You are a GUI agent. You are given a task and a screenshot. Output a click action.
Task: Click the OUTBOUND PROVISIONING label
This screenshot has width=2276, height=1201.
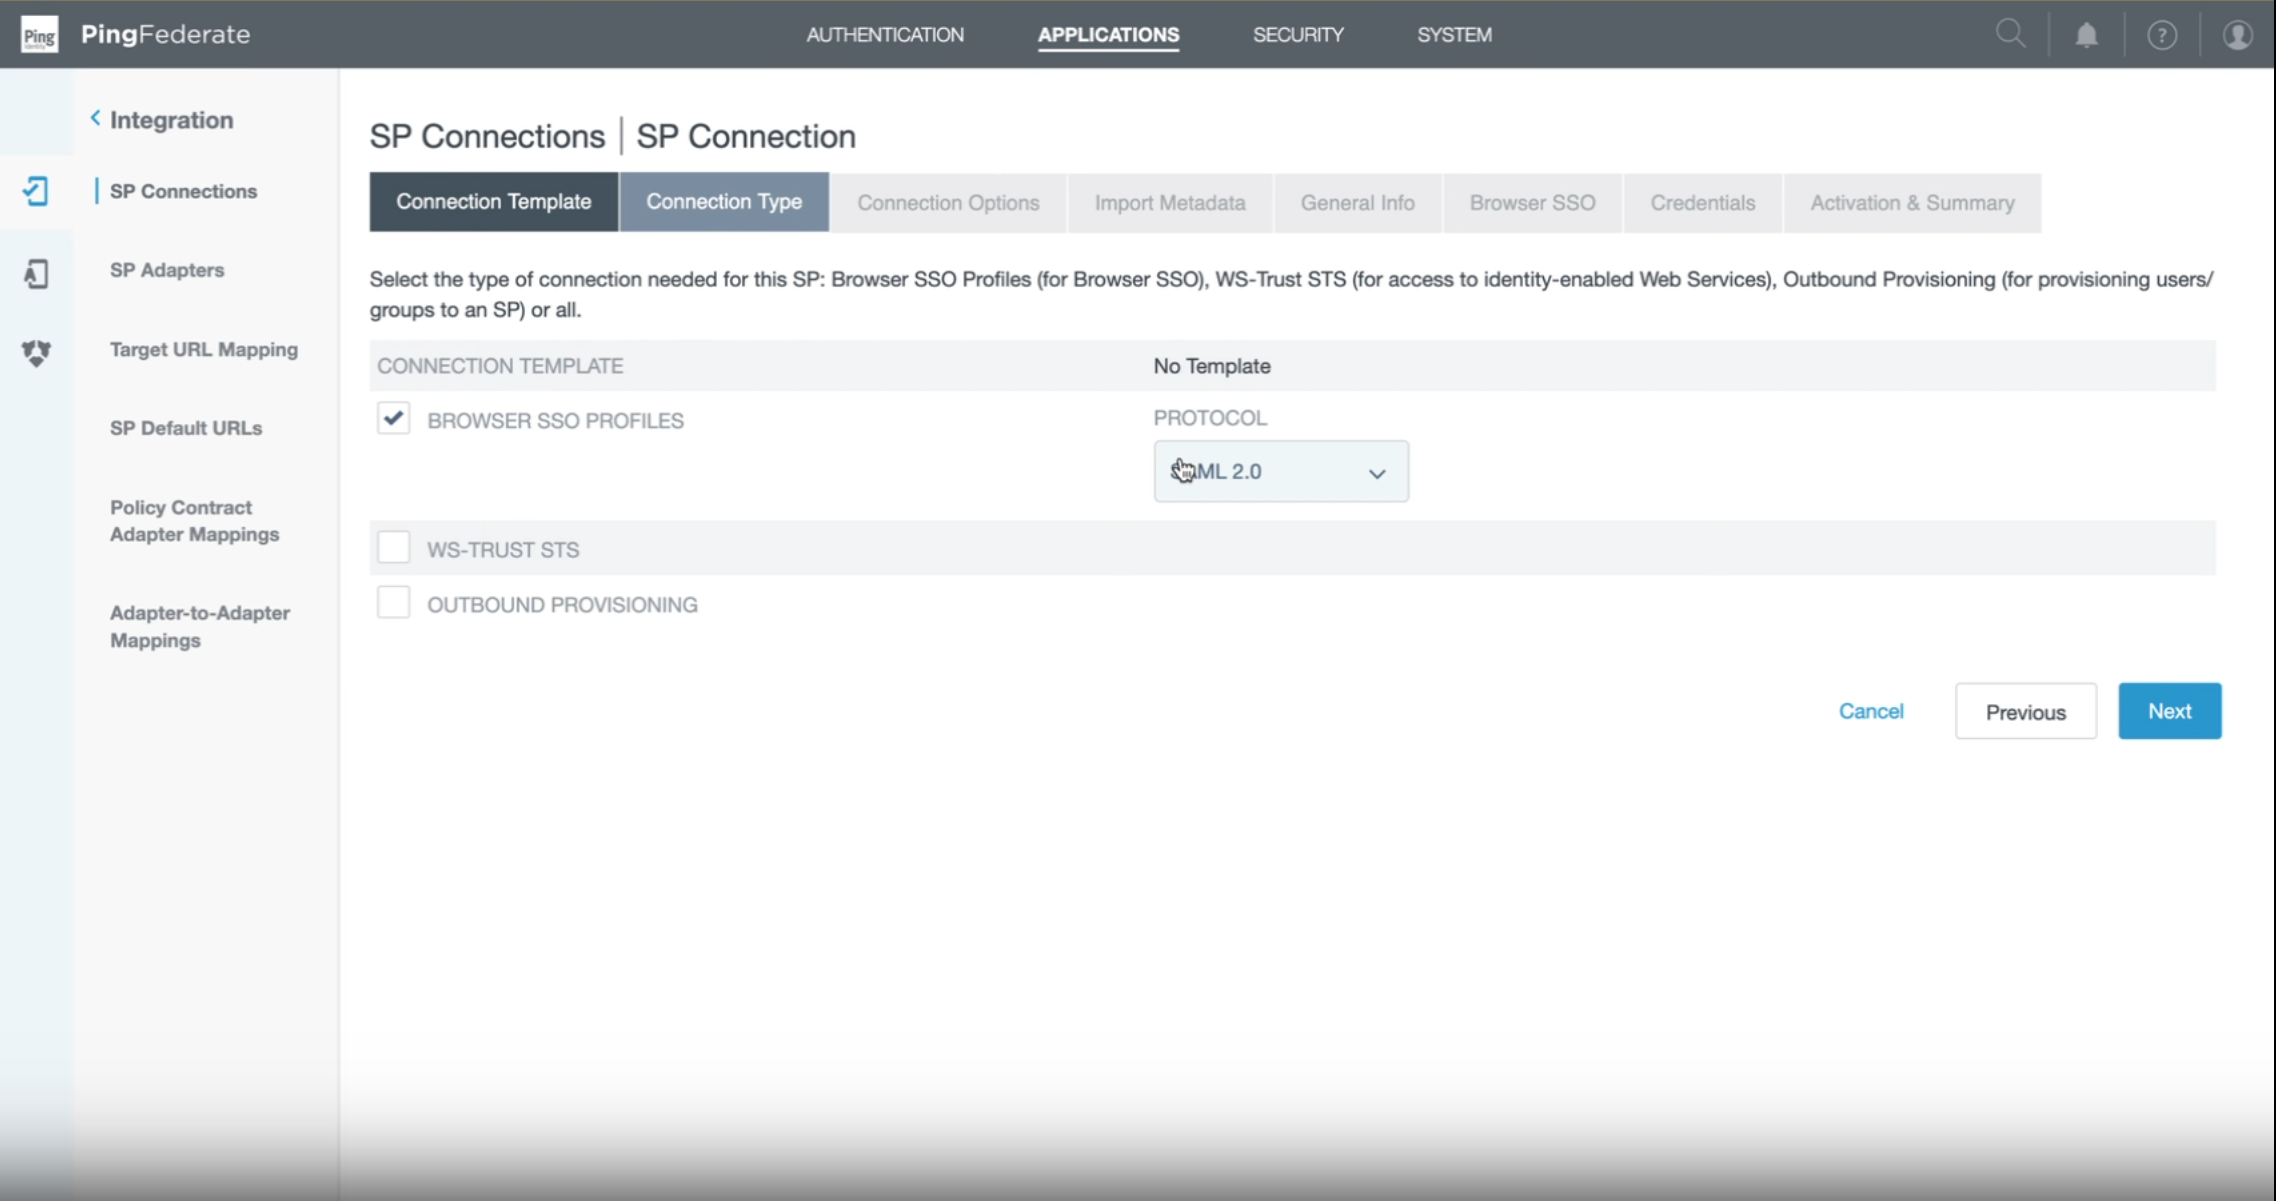562,604
